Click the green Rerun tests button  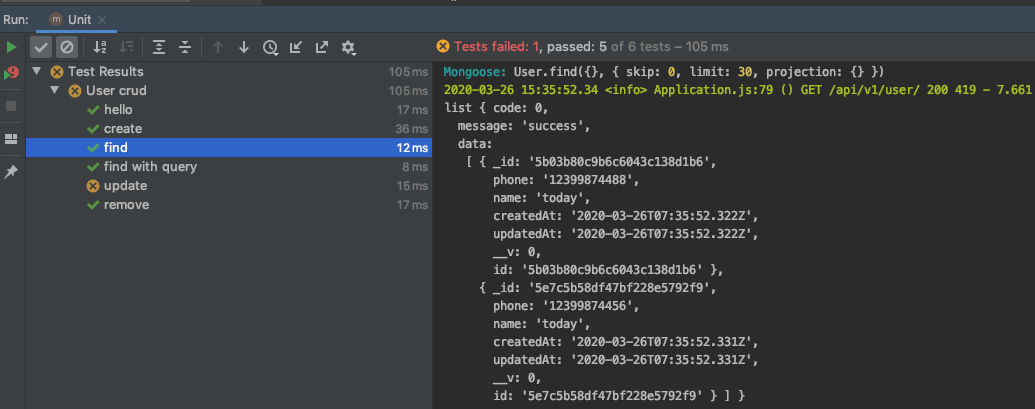(11, 47)
